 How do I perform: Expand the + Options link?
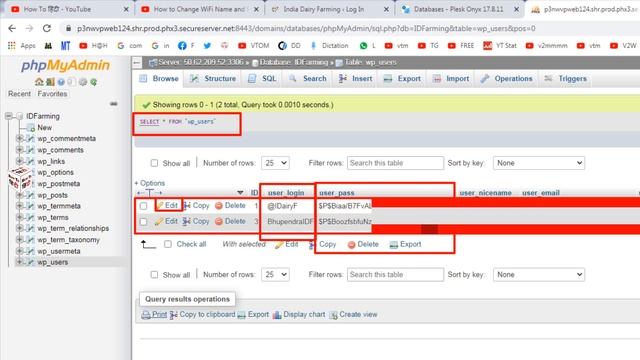pos(150,183)
